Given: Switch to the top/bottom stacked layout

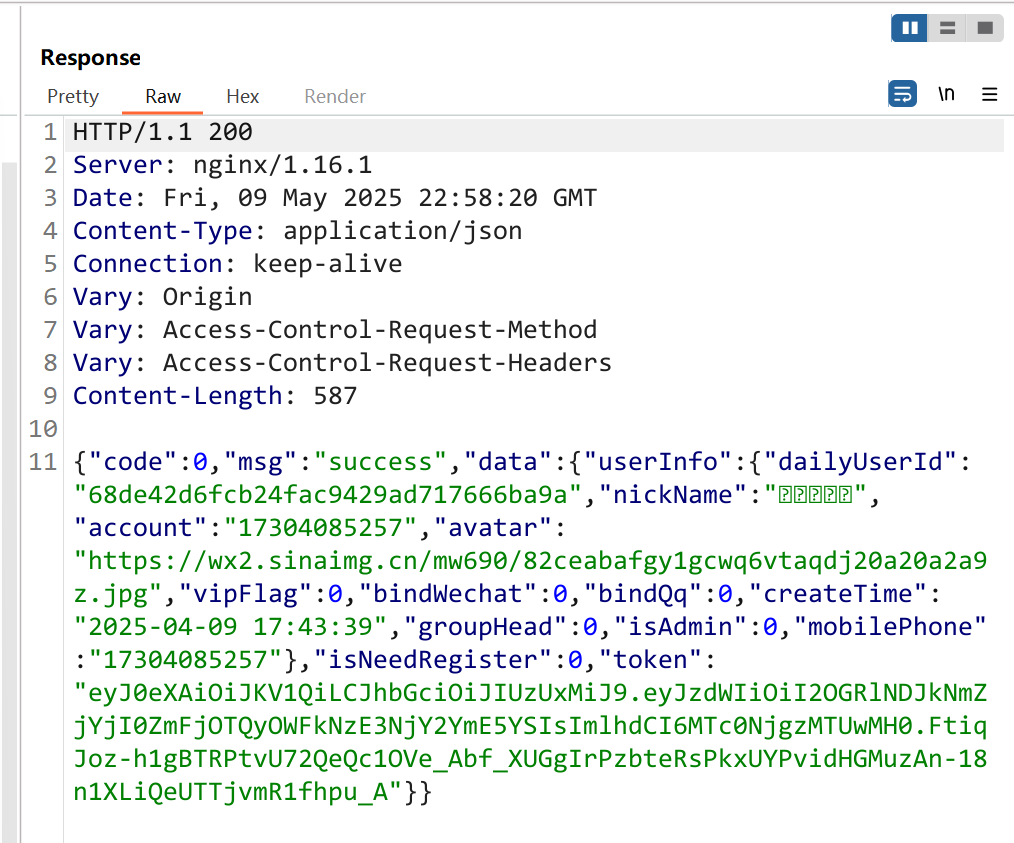Looking at the screenshot, I should [x=948, y=29].
